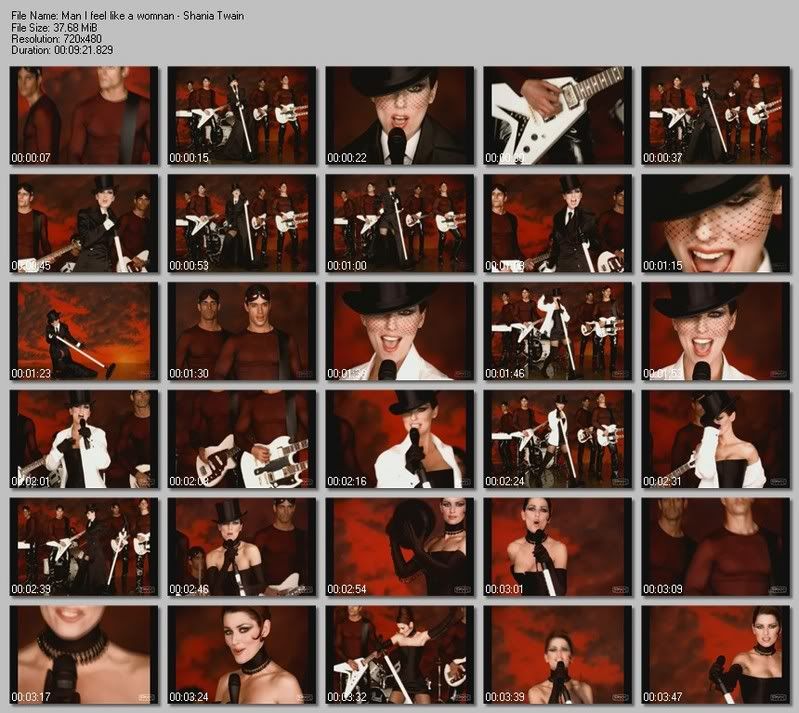Pick the 00:02:01 thumbnail
799x713 pixels.
click(x=84, y=440)
